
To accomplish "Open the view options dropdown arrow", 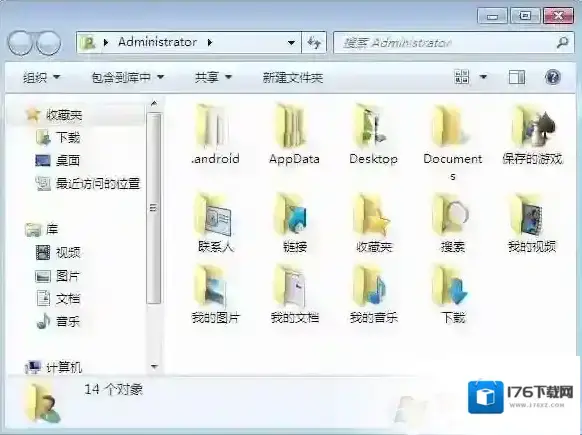I will click(483, 77).
